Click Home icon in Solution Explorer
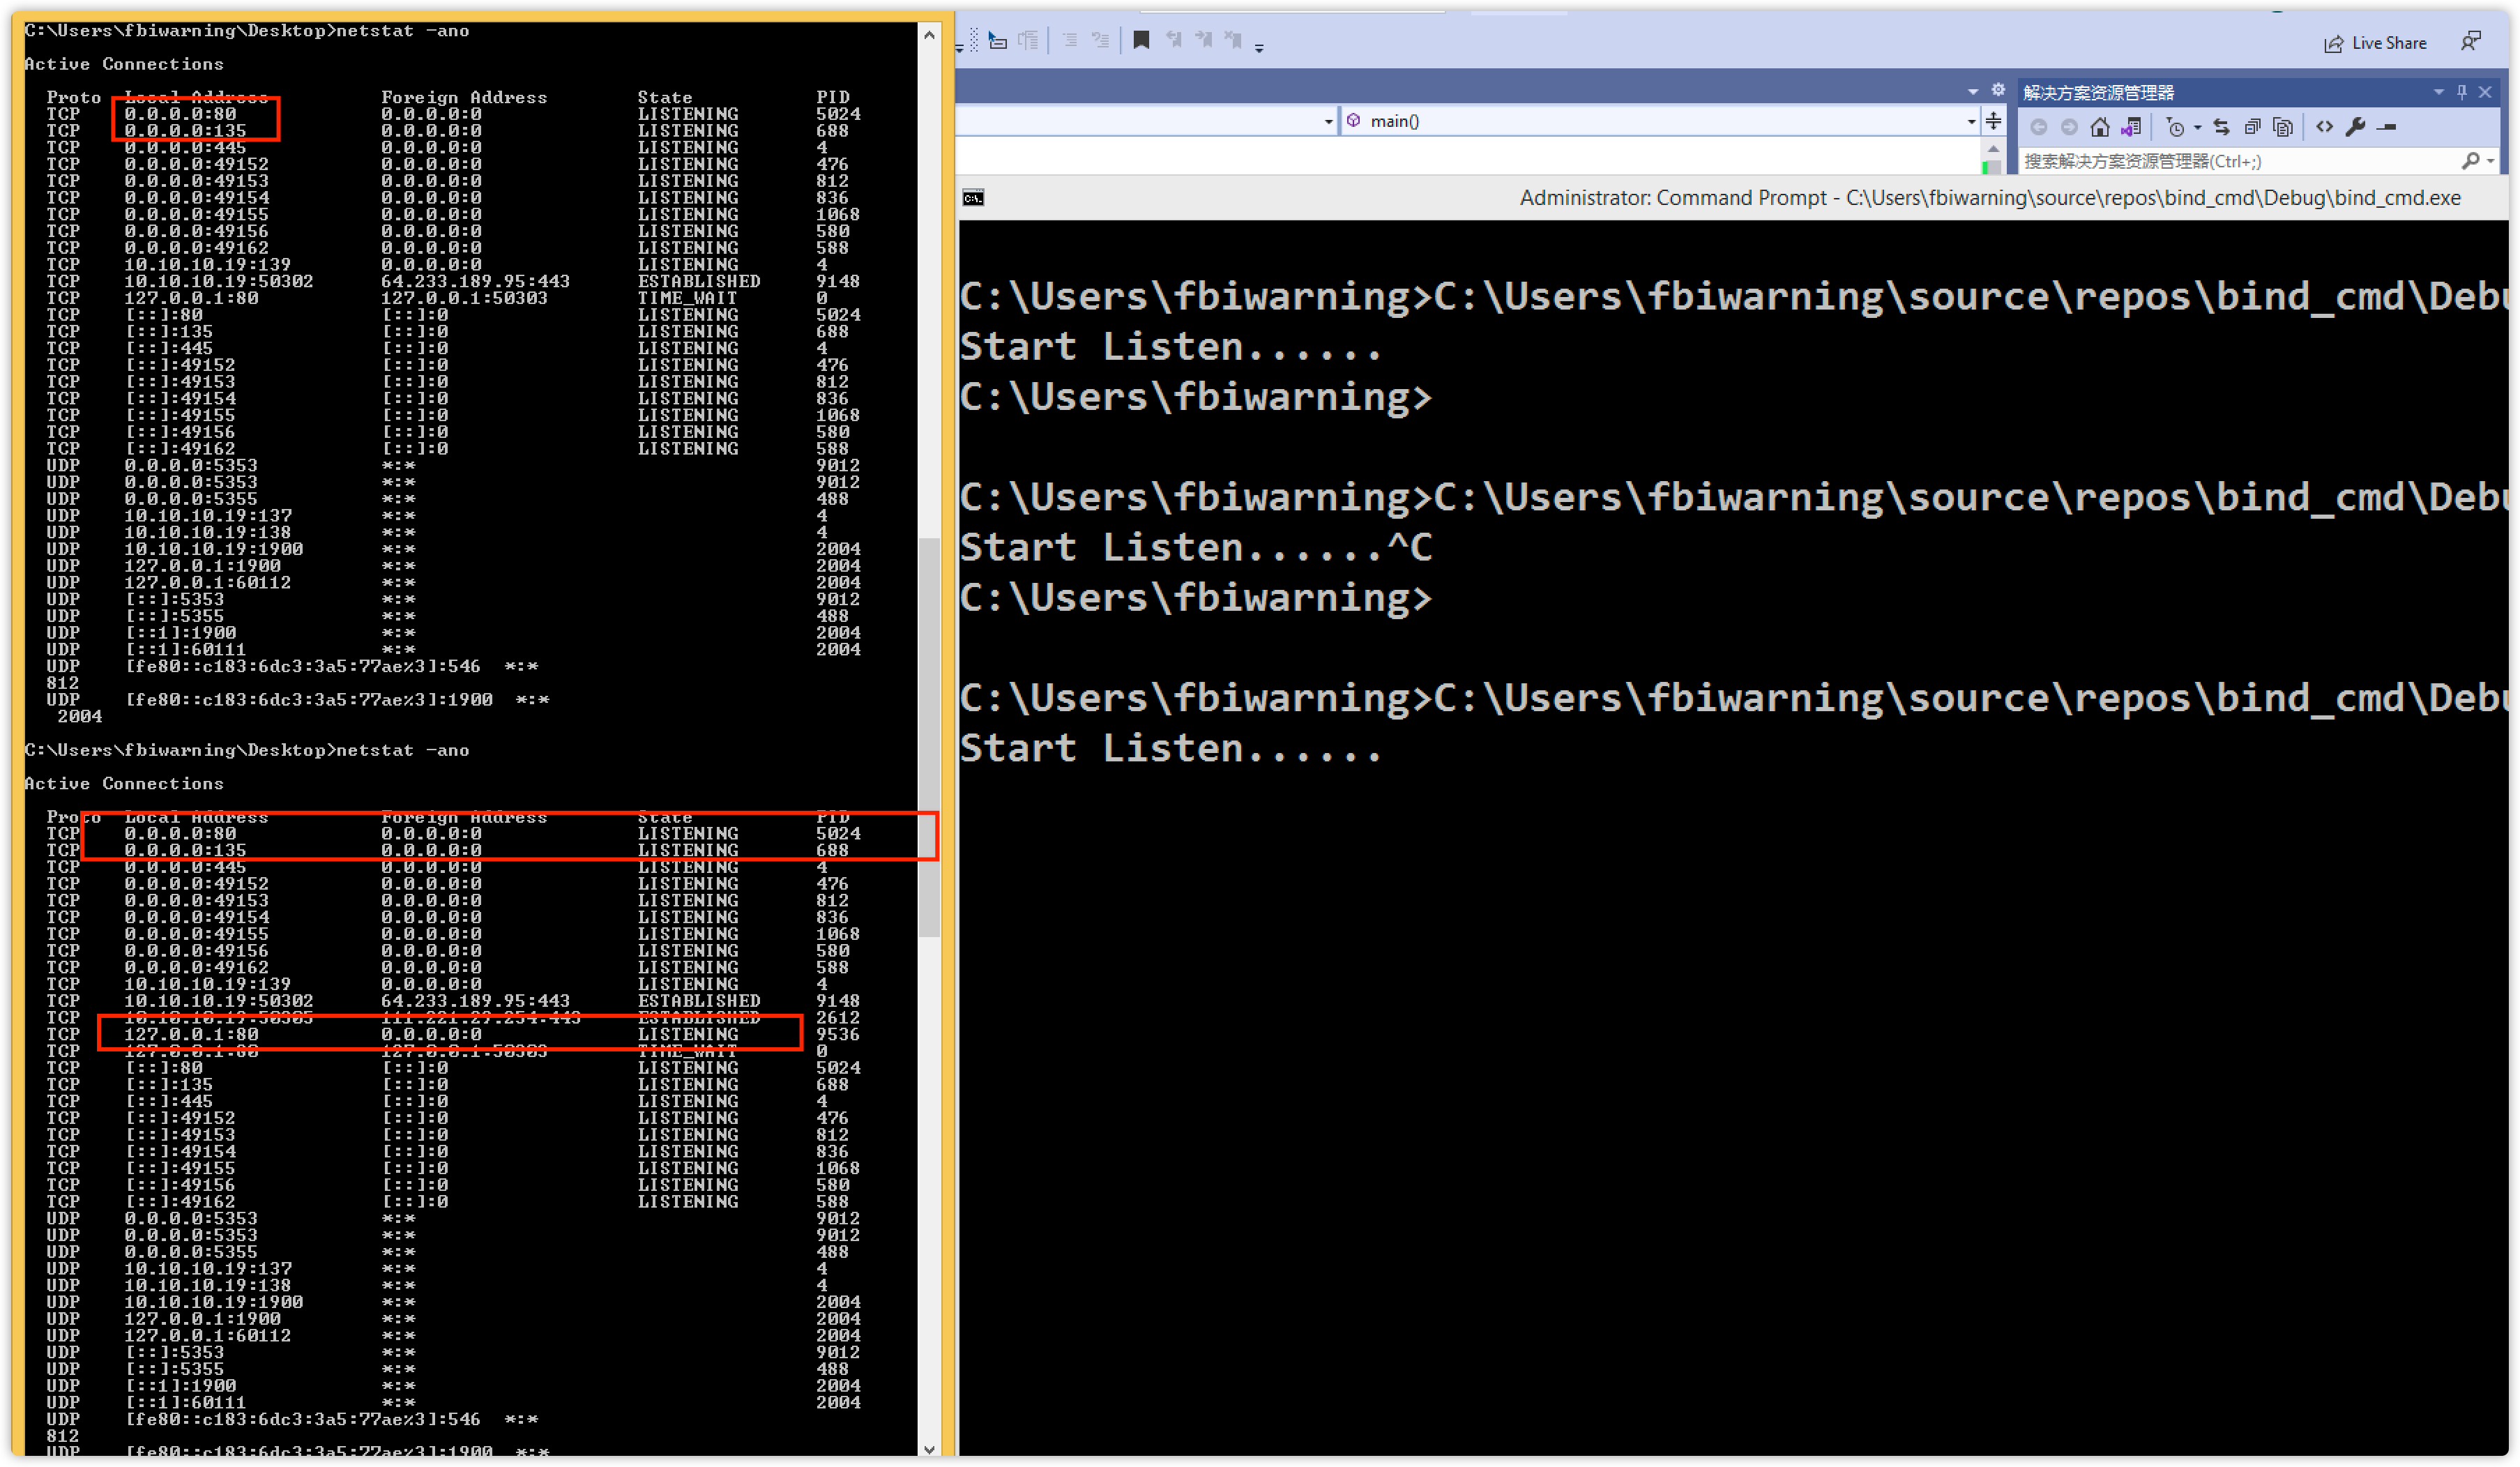This screenshot has height=1467, width=2520. 2100,127
